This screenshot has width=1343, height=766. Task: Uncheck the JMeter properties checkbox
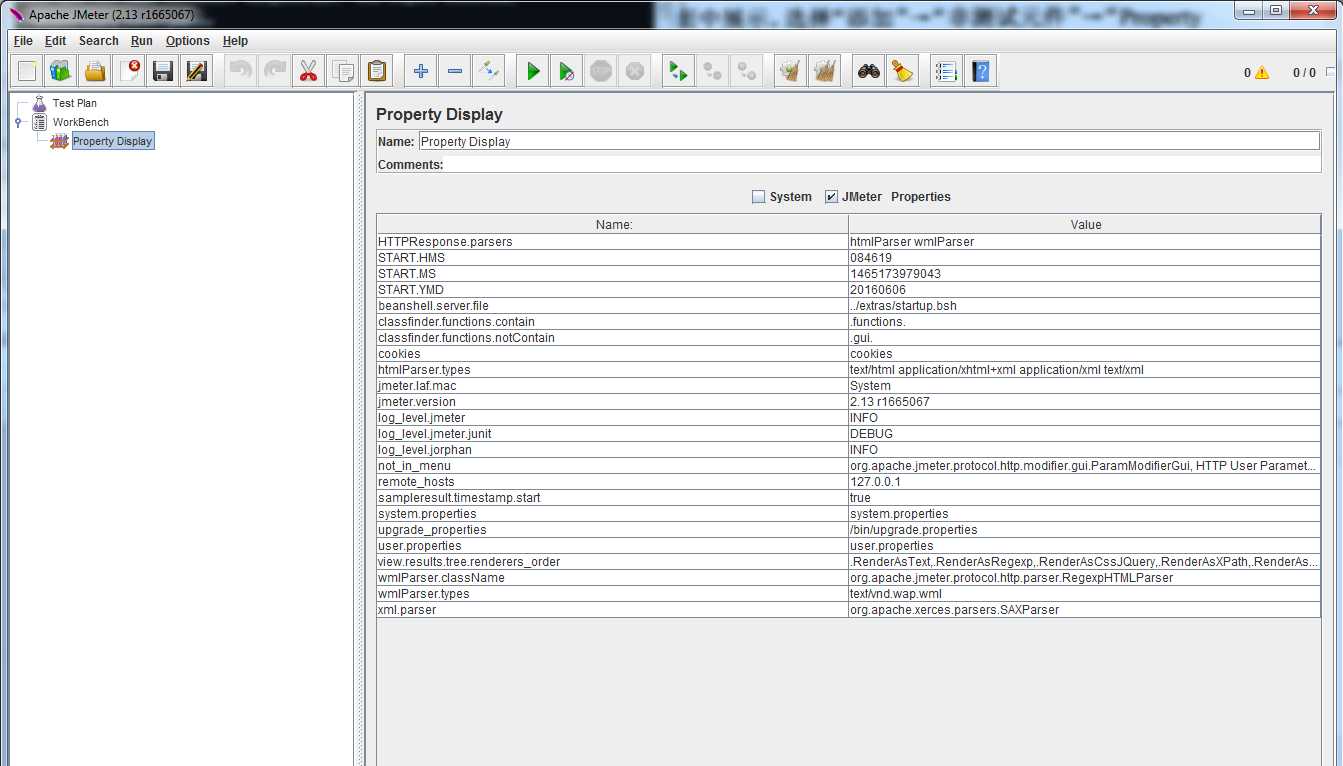tap(831, 197)
